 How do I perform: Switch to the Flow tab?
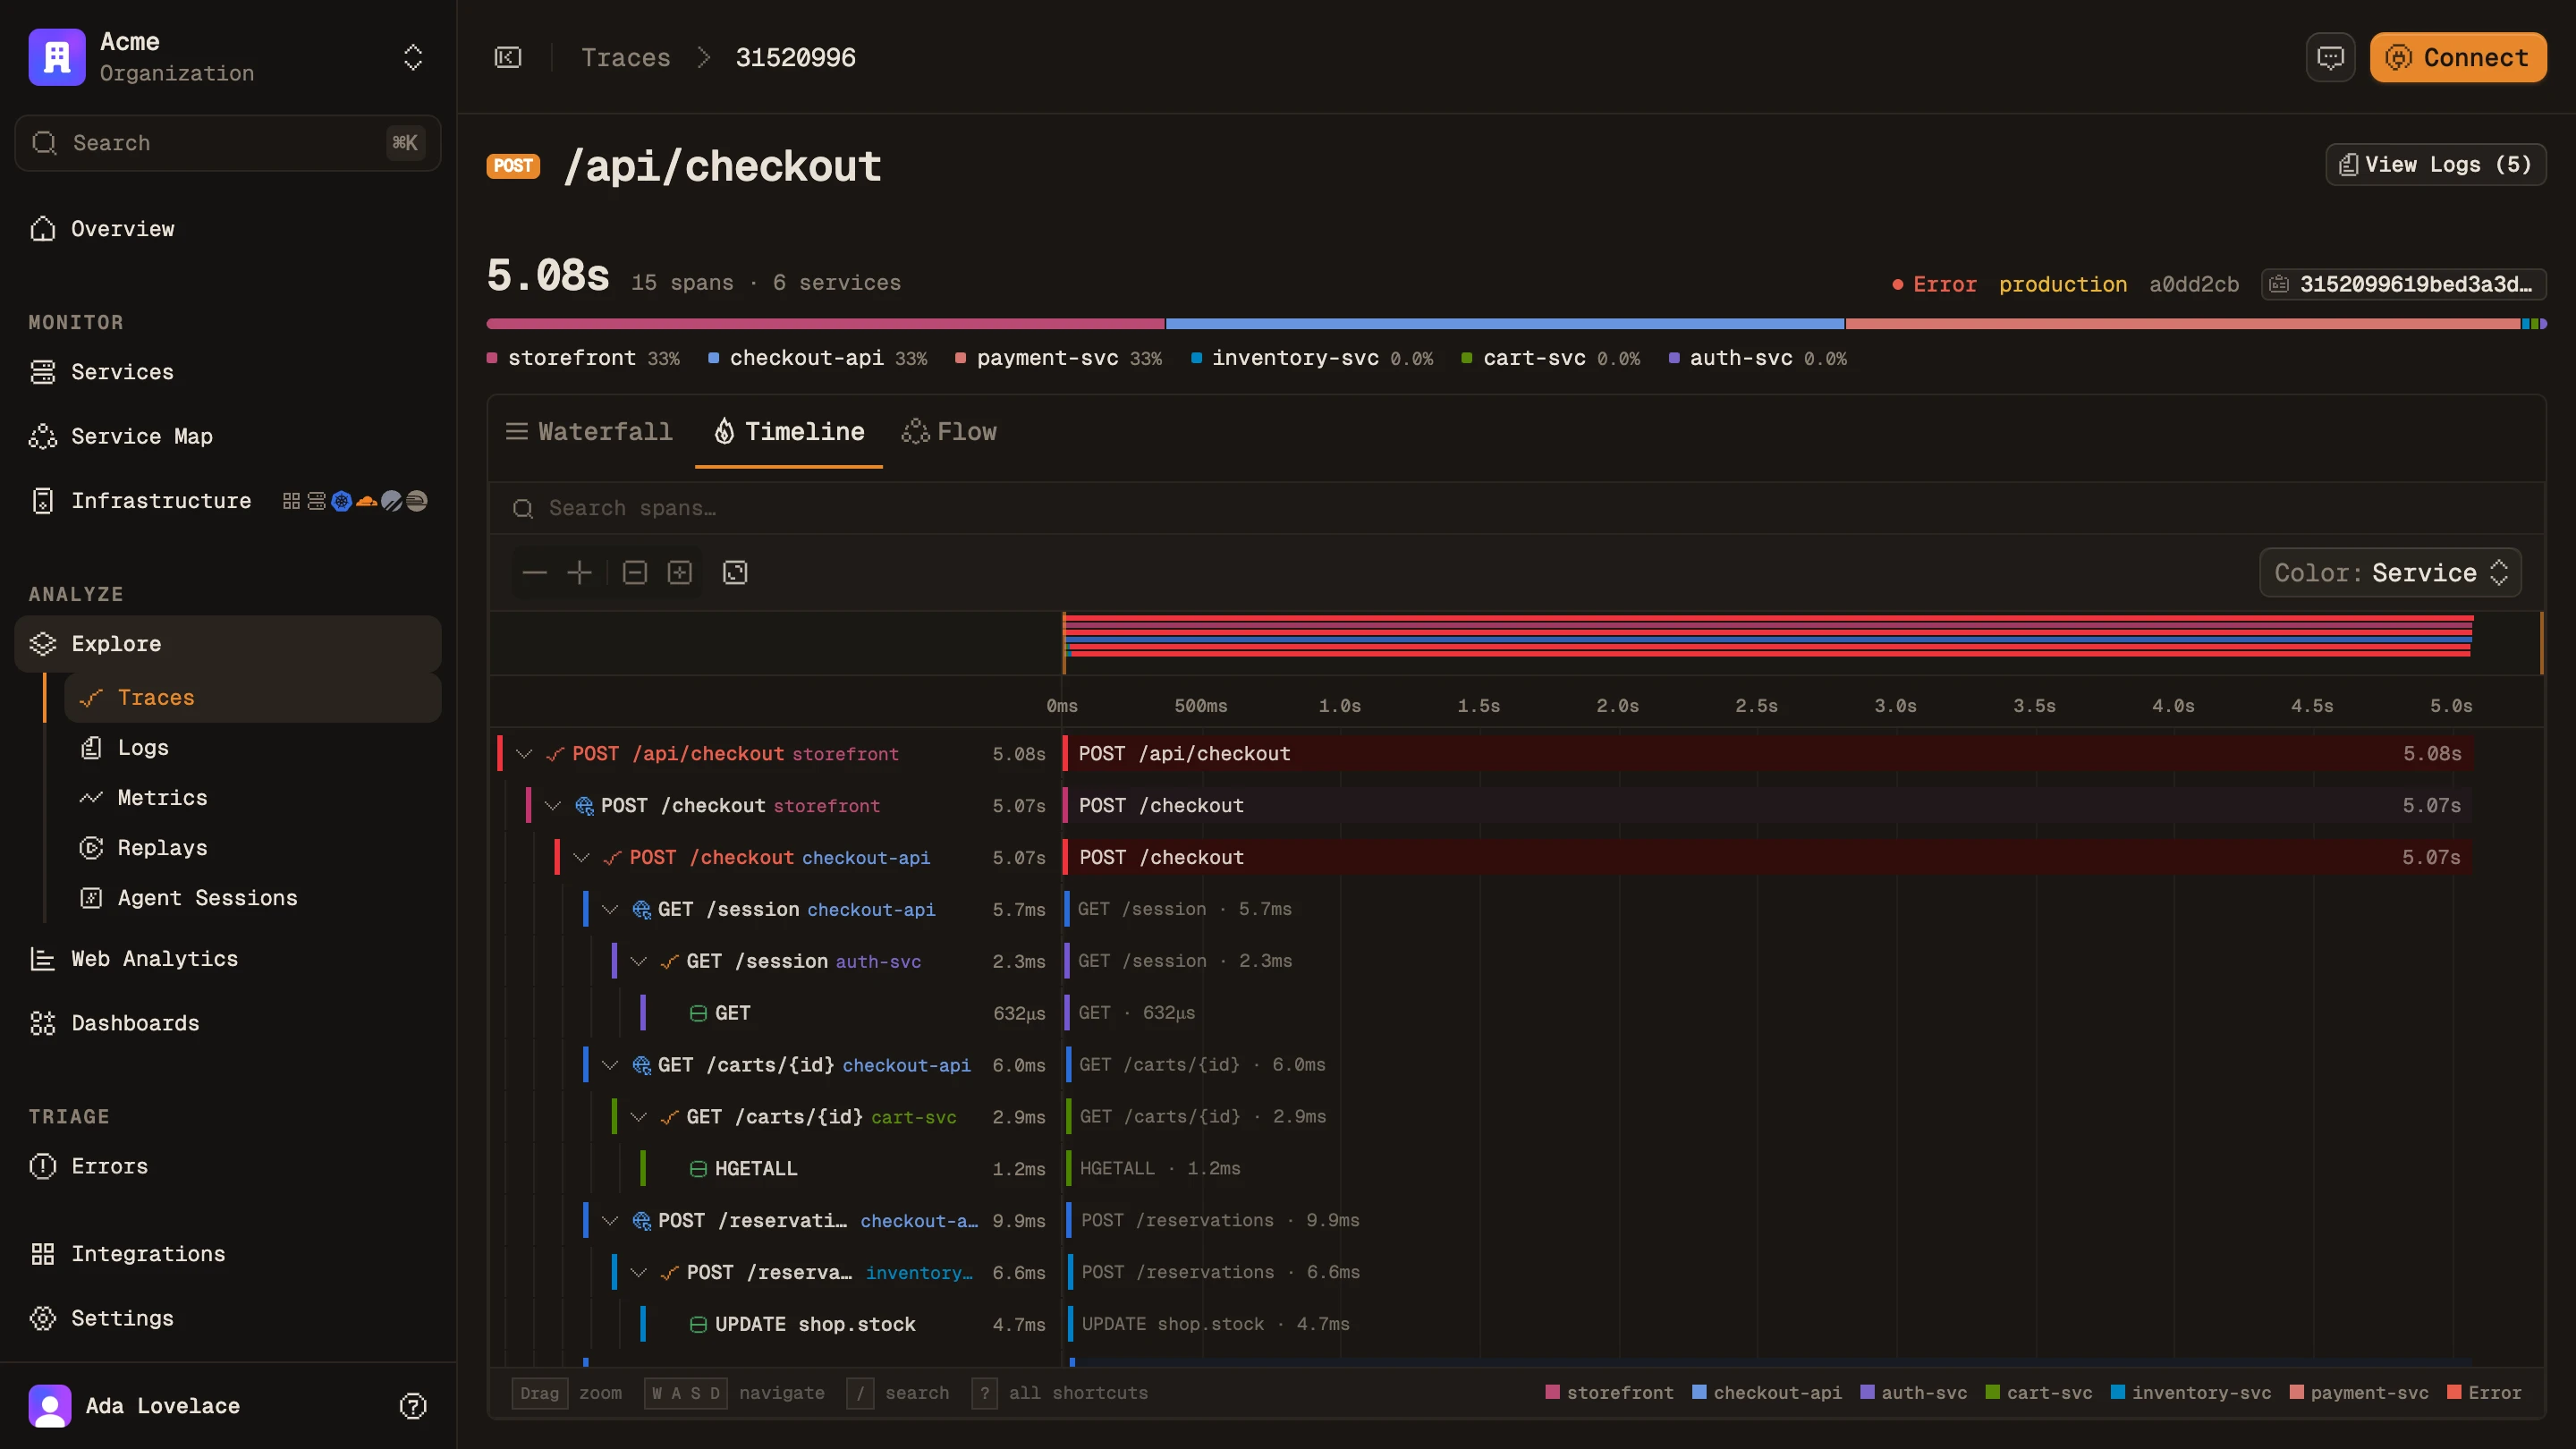point(949,431)
